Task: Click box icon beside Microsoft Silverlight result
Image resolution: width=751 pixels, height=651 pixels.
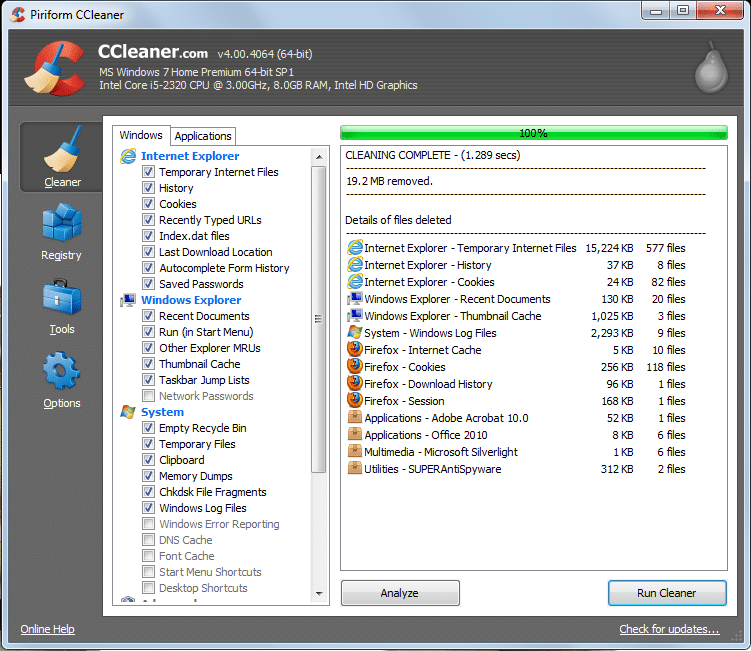Action: [x=355, y=451]
